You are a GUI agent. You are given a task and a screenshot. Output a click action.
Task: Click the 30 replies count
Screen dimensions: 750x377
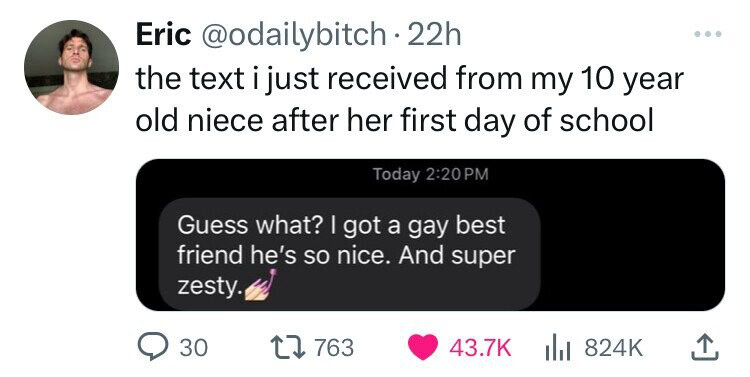click(x=194, y=348)
